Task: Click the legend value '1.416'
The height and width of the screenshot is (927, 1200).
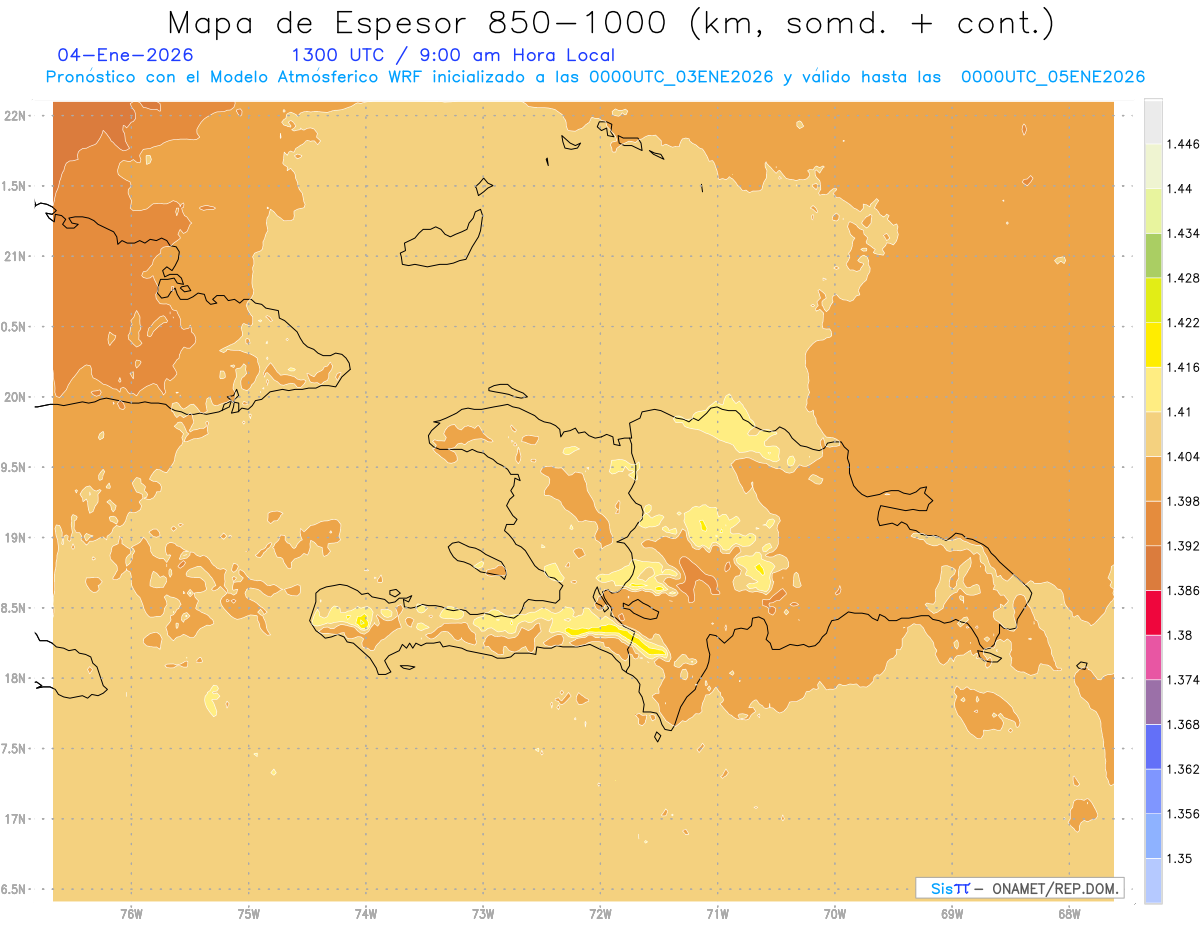Action: (x=1183, y=367)
